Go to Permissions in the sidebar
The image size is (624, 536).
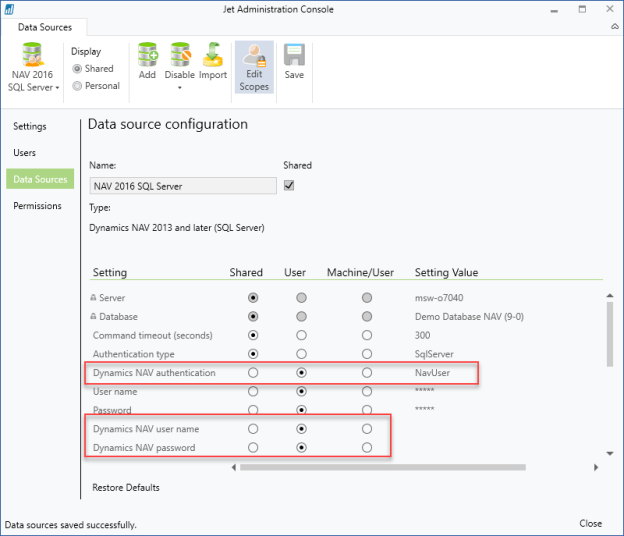click(x=37, y=206)
